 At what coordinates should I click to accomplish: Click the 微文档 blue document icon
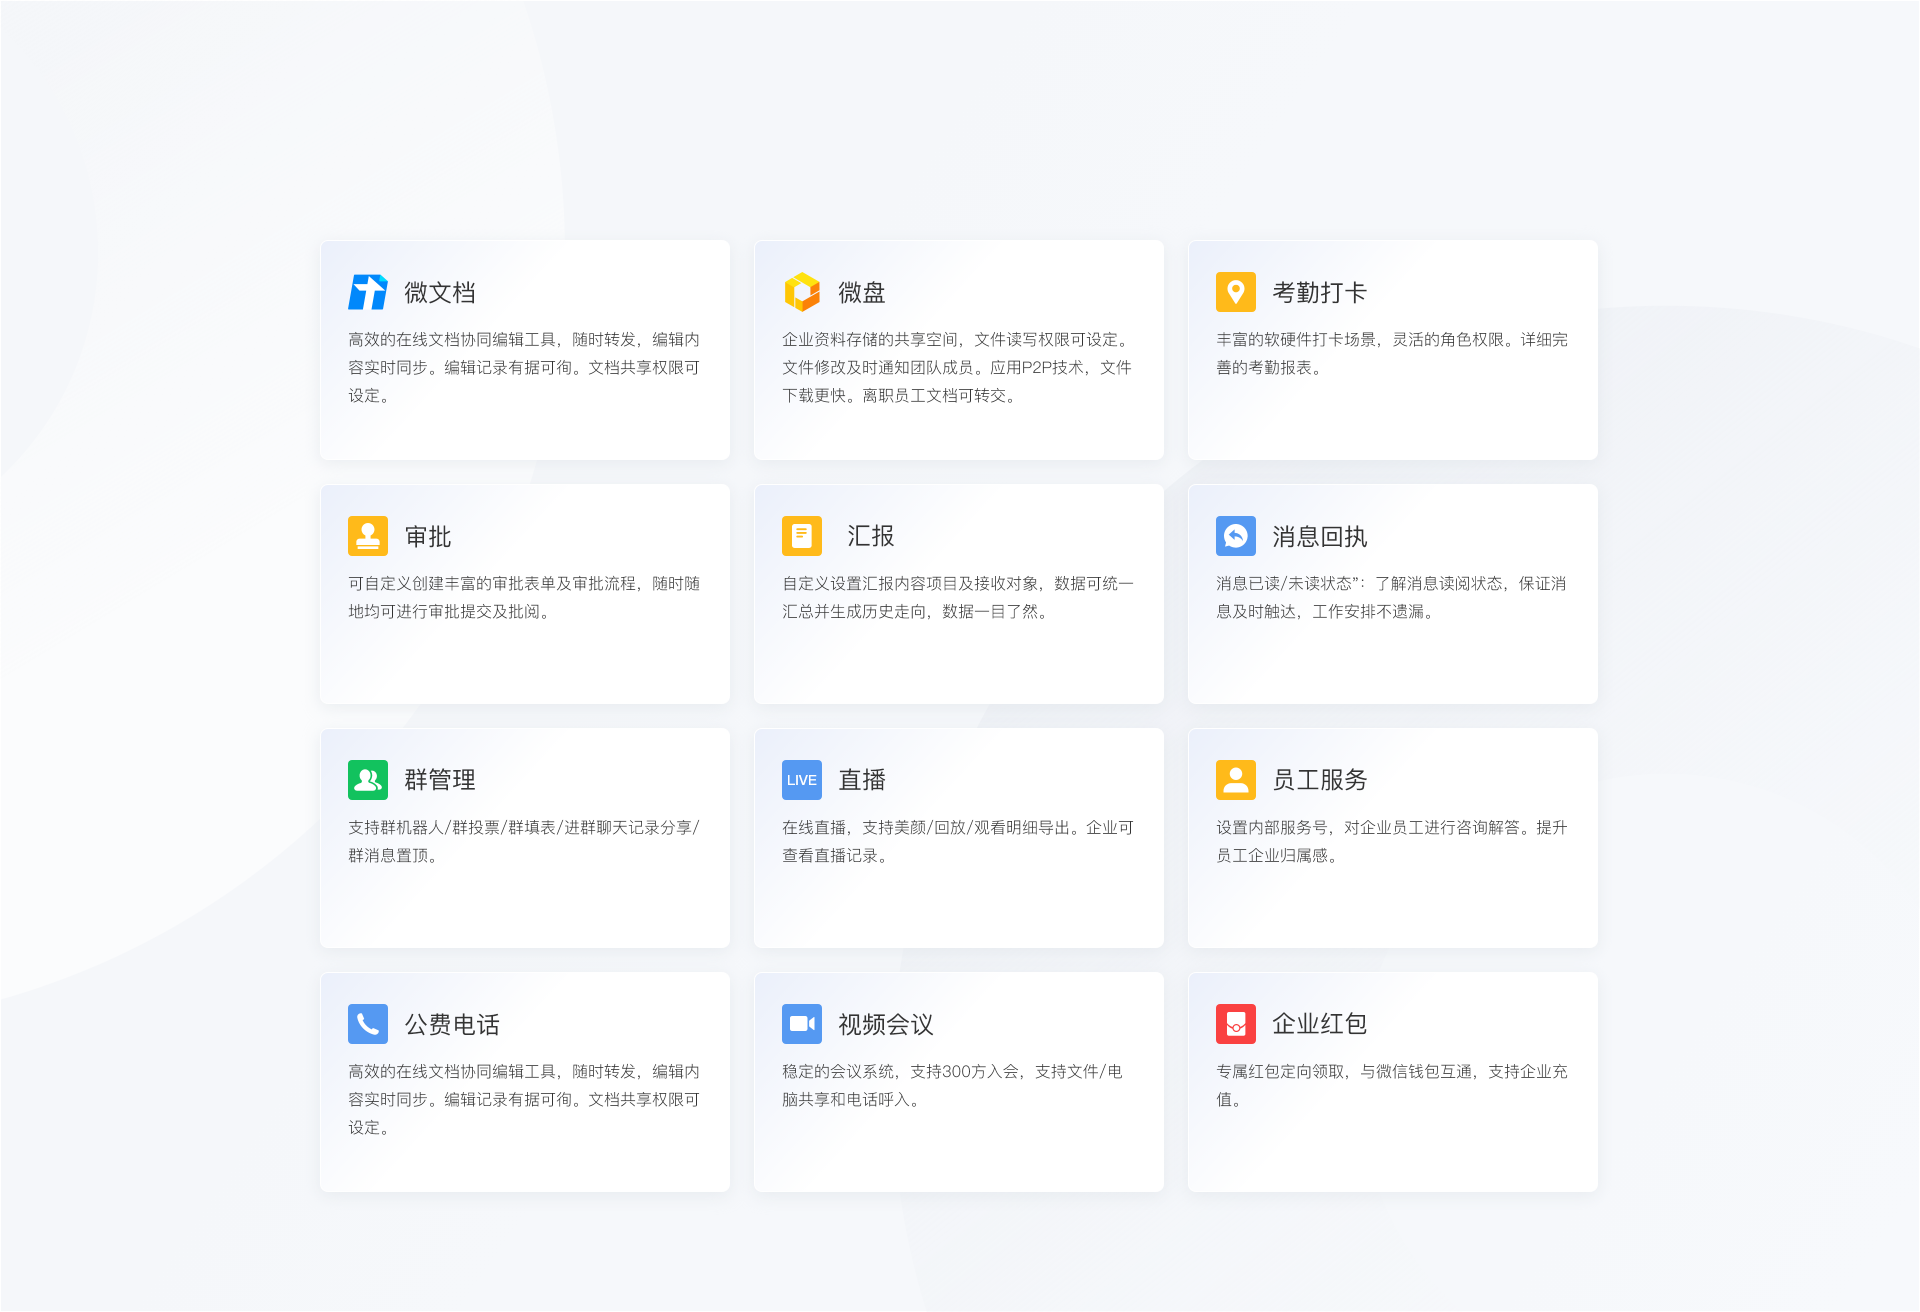pos(368,292)
